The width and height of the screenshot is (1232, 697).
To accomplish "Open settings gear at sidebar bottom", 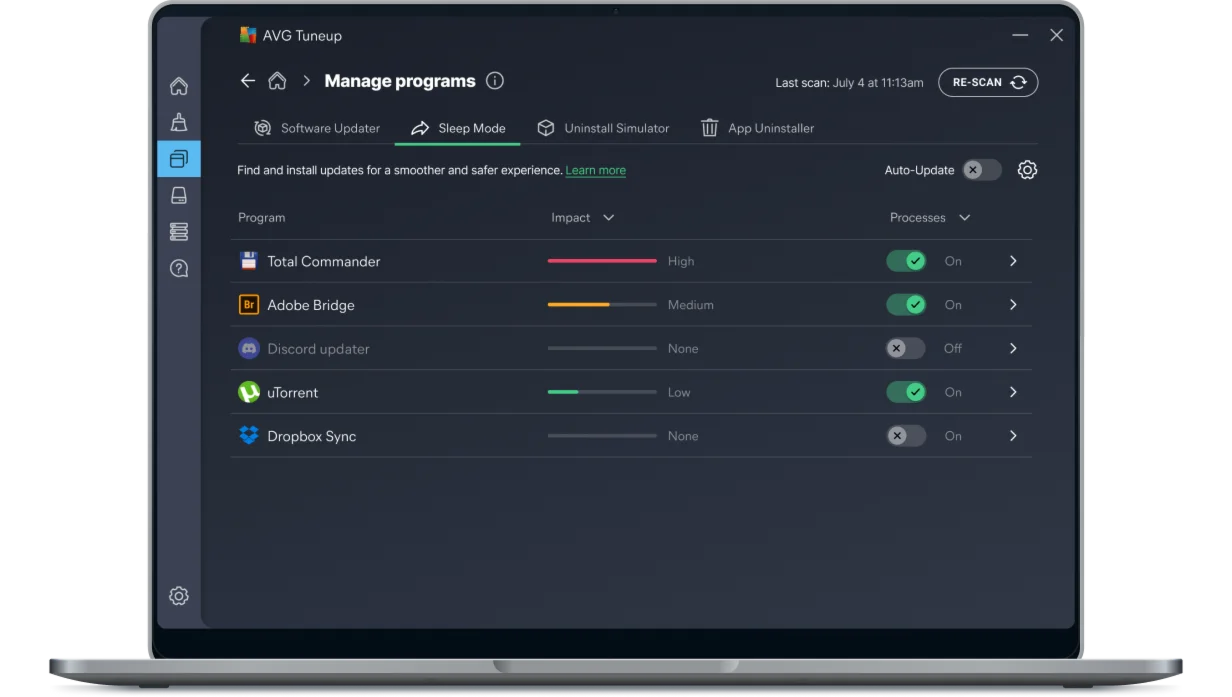I will (179, 596).
